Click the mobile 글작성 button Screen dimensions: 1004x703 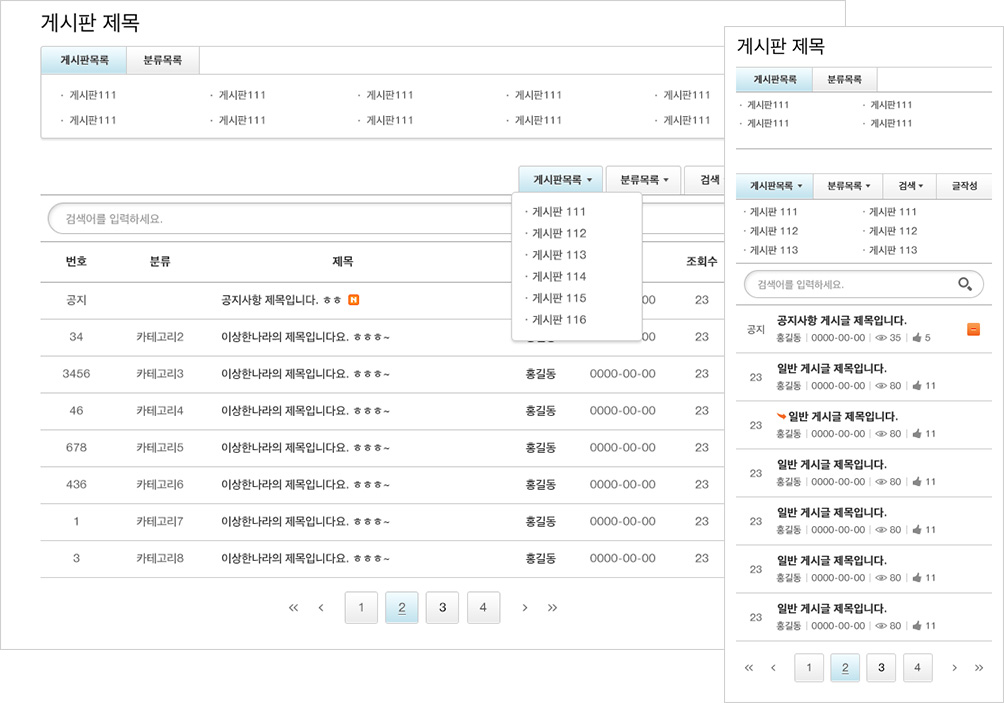964,186
